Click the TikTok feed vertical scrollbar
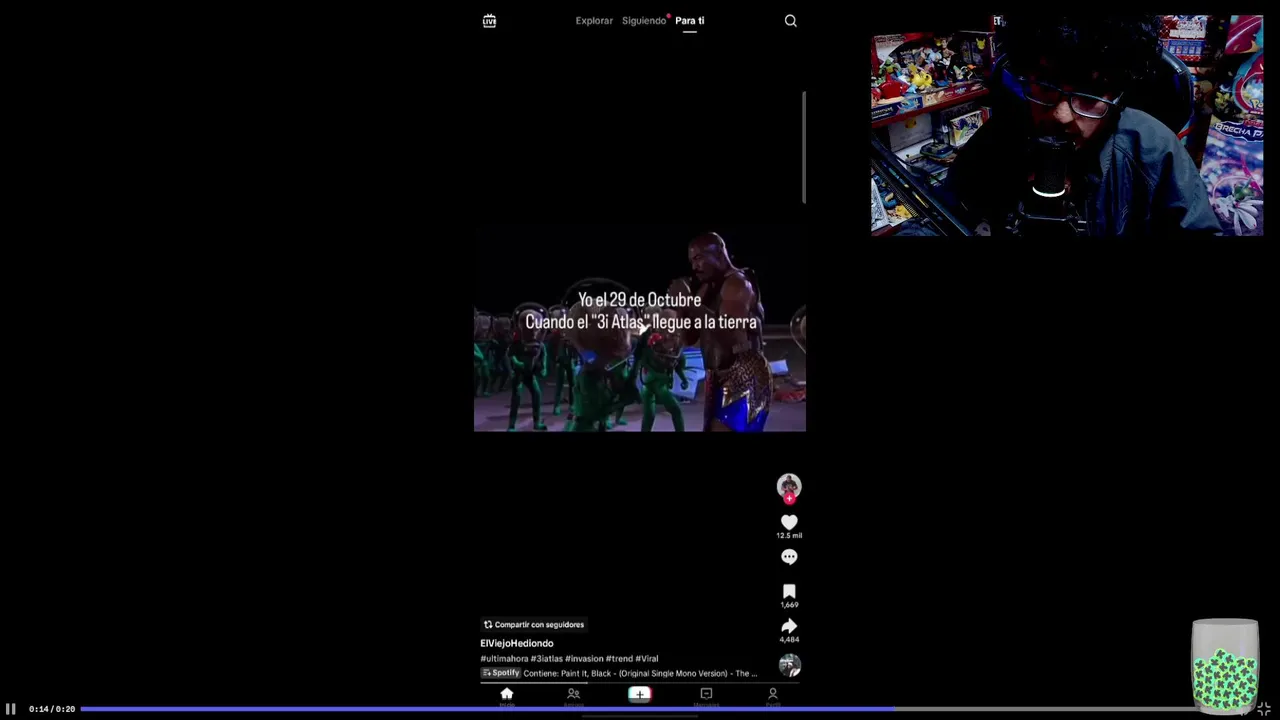 [804, 148]
